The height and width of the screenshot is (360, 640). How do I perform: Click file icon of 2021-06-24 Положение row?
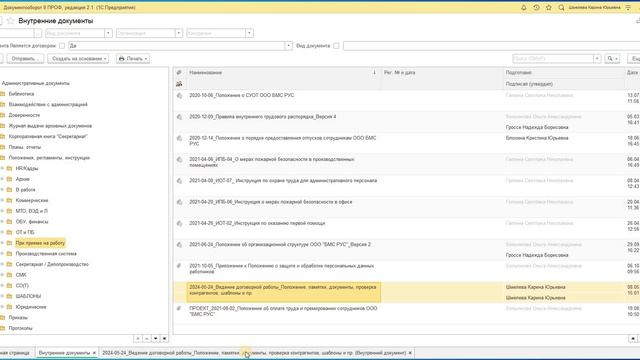pyautogui.click(x=179, y=245)
